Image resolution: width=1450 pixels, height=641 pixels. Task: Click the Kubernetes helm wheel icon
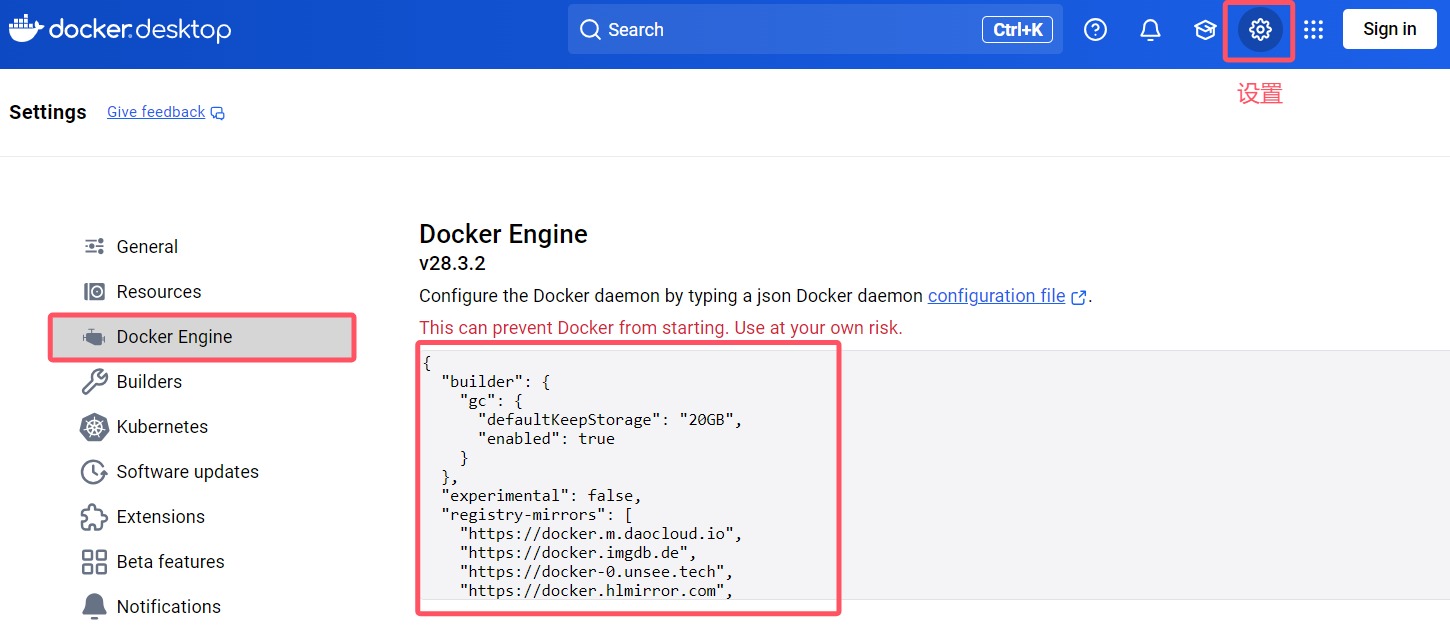pos(94,427)
